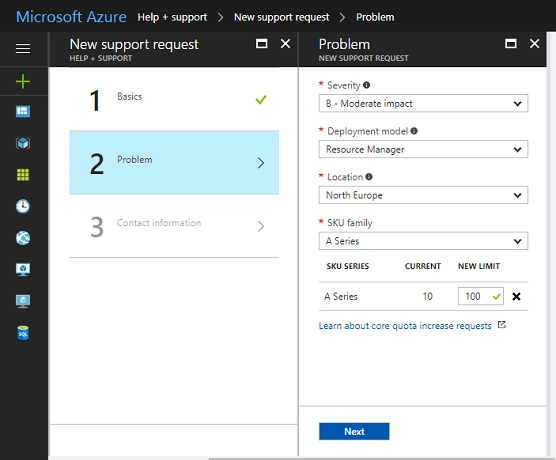556x460 pixels.
Task: Open the Recent clock icon
Action: click(x=23, y=206)
